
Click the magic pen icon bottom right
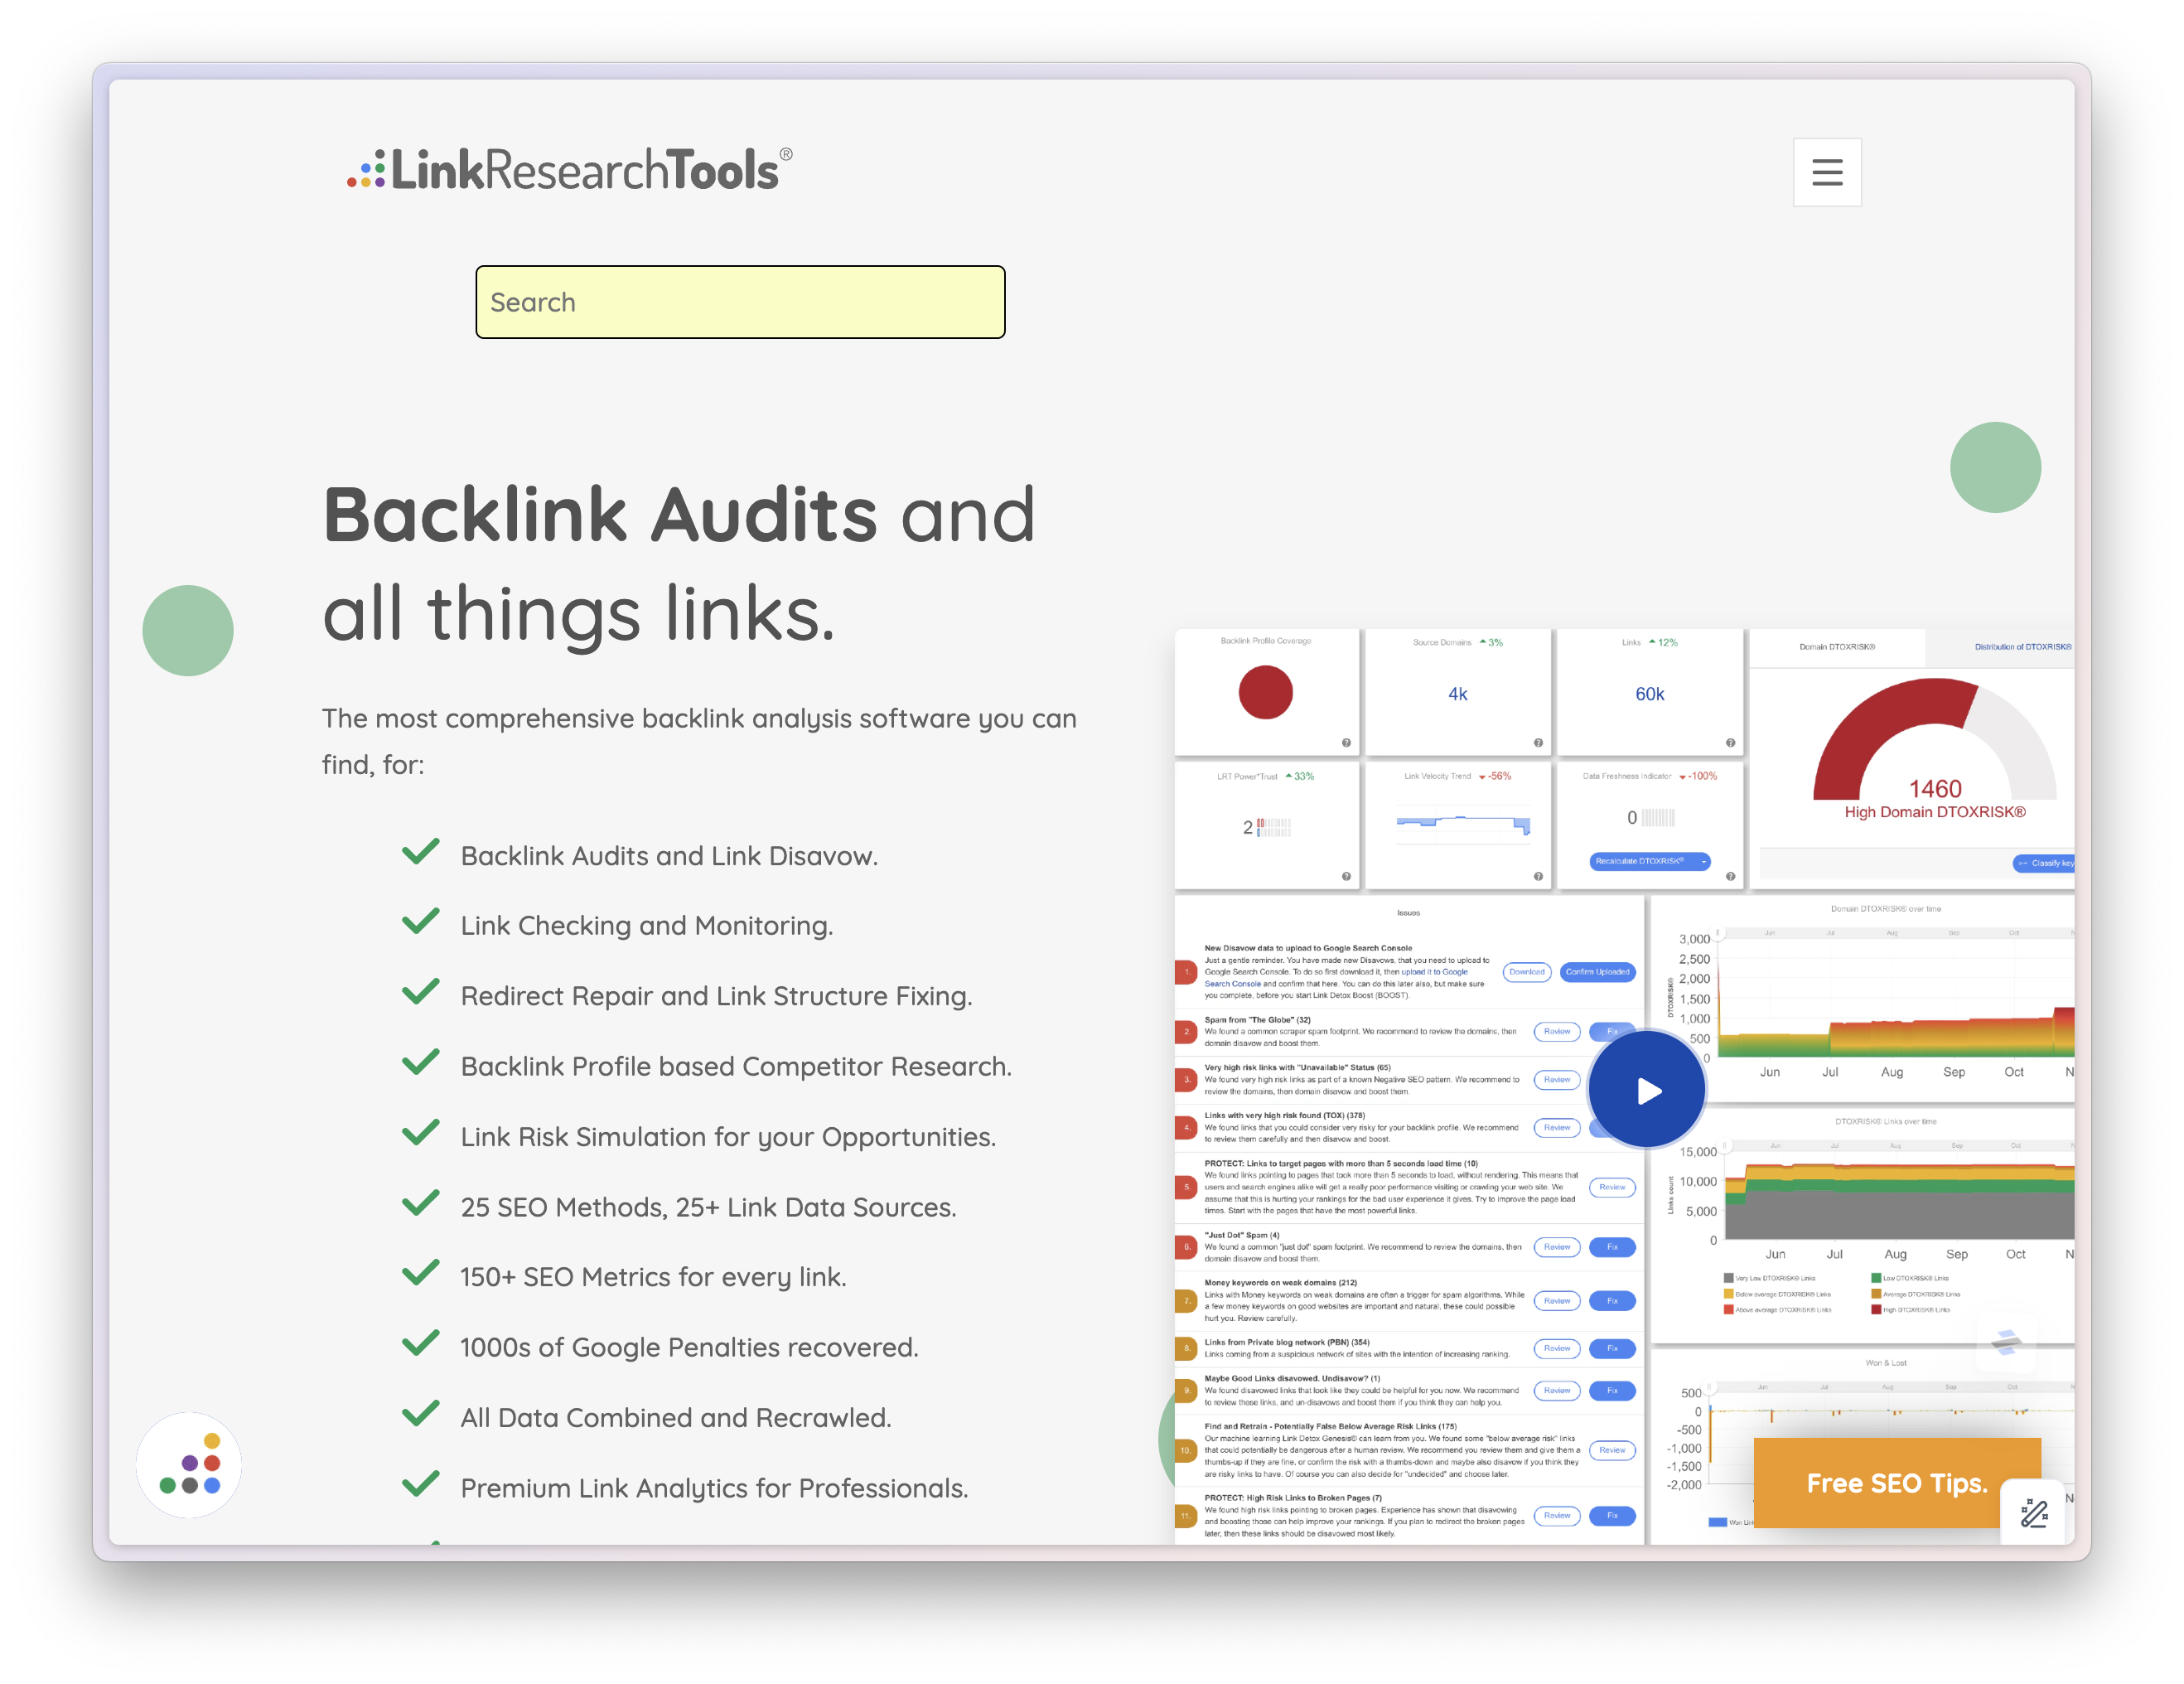tap(2034, 1512)
